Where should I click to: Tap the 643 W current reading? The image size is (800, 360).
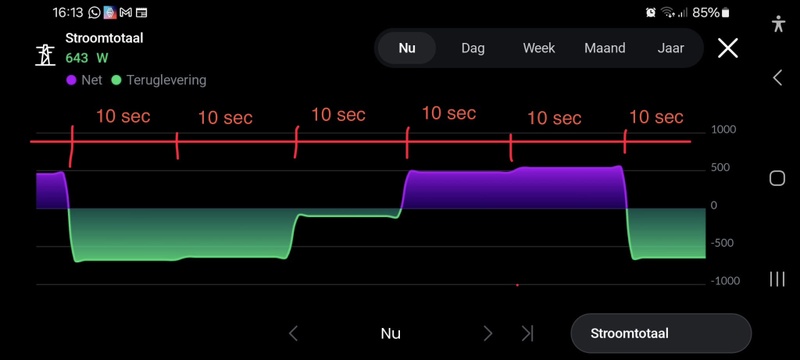(87, 58)
